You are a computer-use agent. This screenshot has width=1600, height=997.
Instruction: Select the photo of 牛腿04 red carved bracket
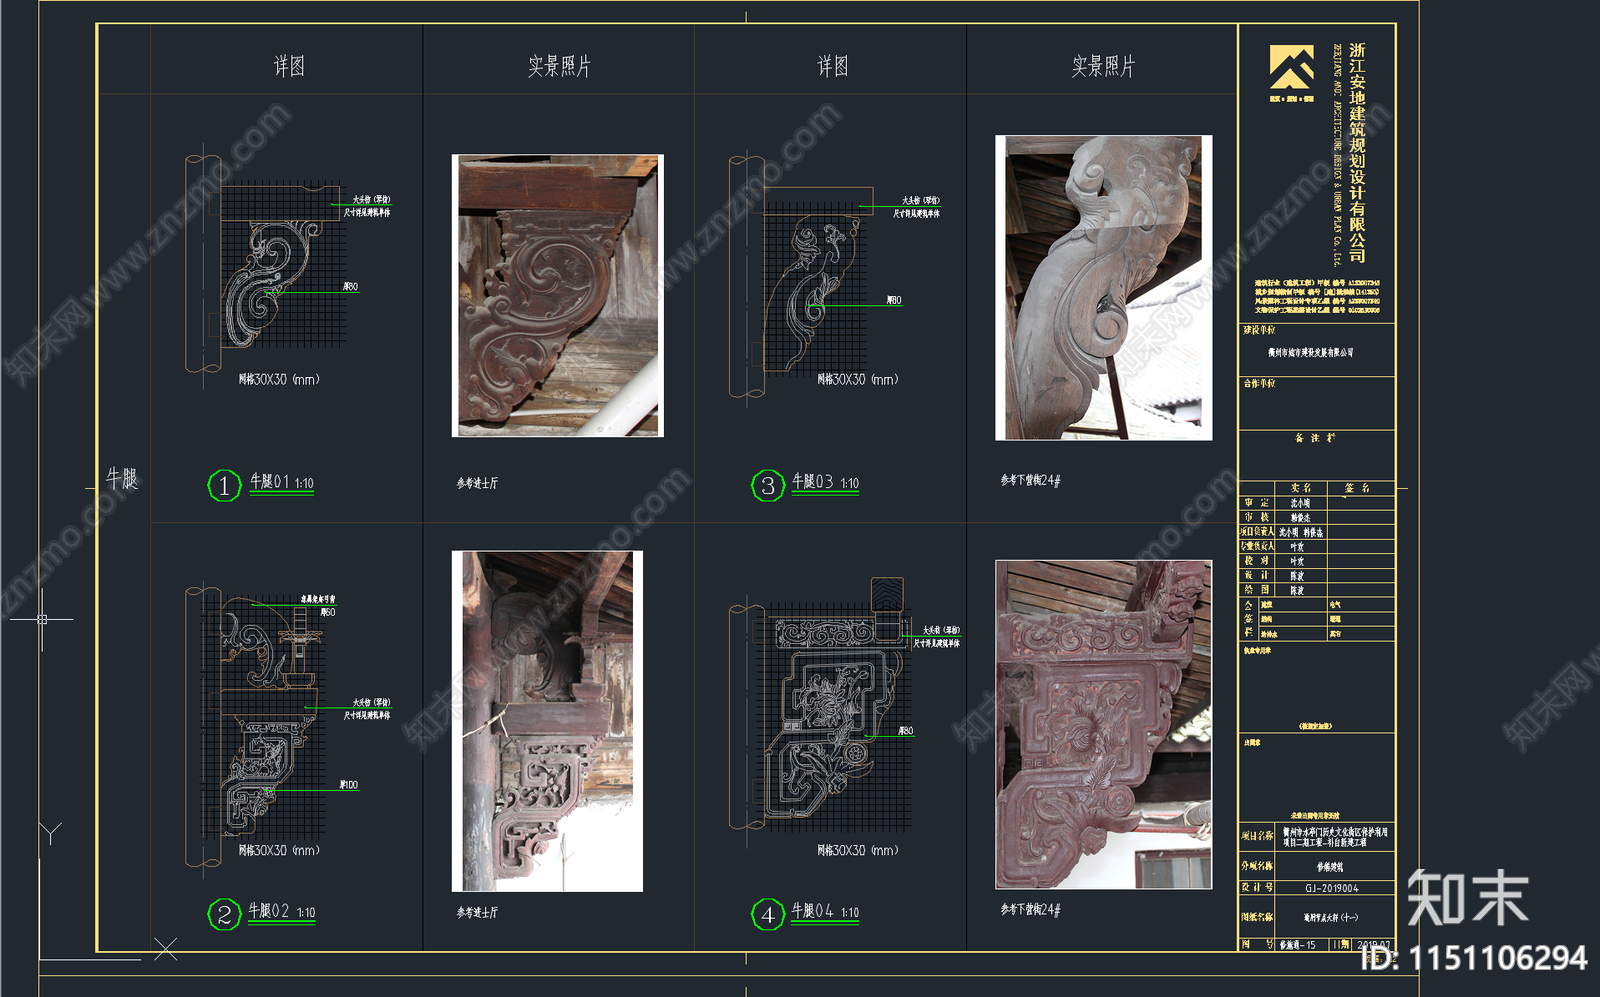click(x=1104, y=725)
